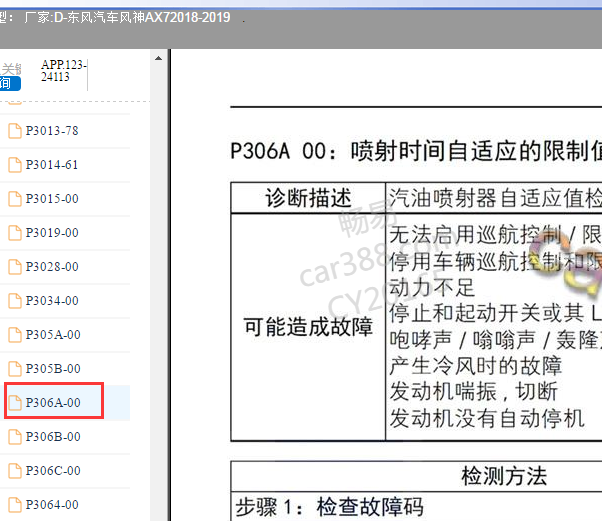The height and width of the screenshot is (521, 602).
Task: Click the document icon beside P3028-00
Action: [x=15, y=267]
